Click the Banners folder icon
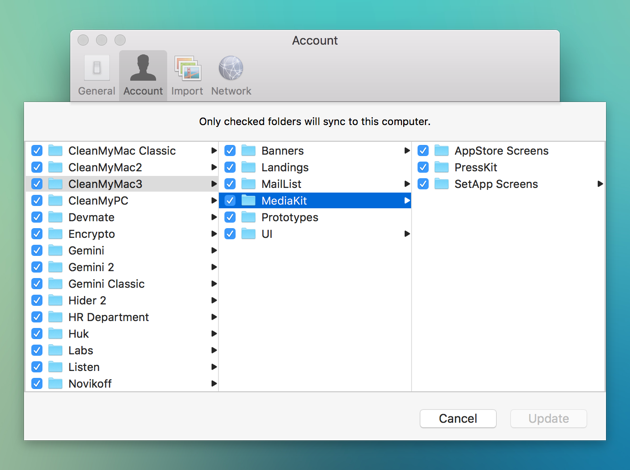This screenshot has width=630, height=470. 249,151
